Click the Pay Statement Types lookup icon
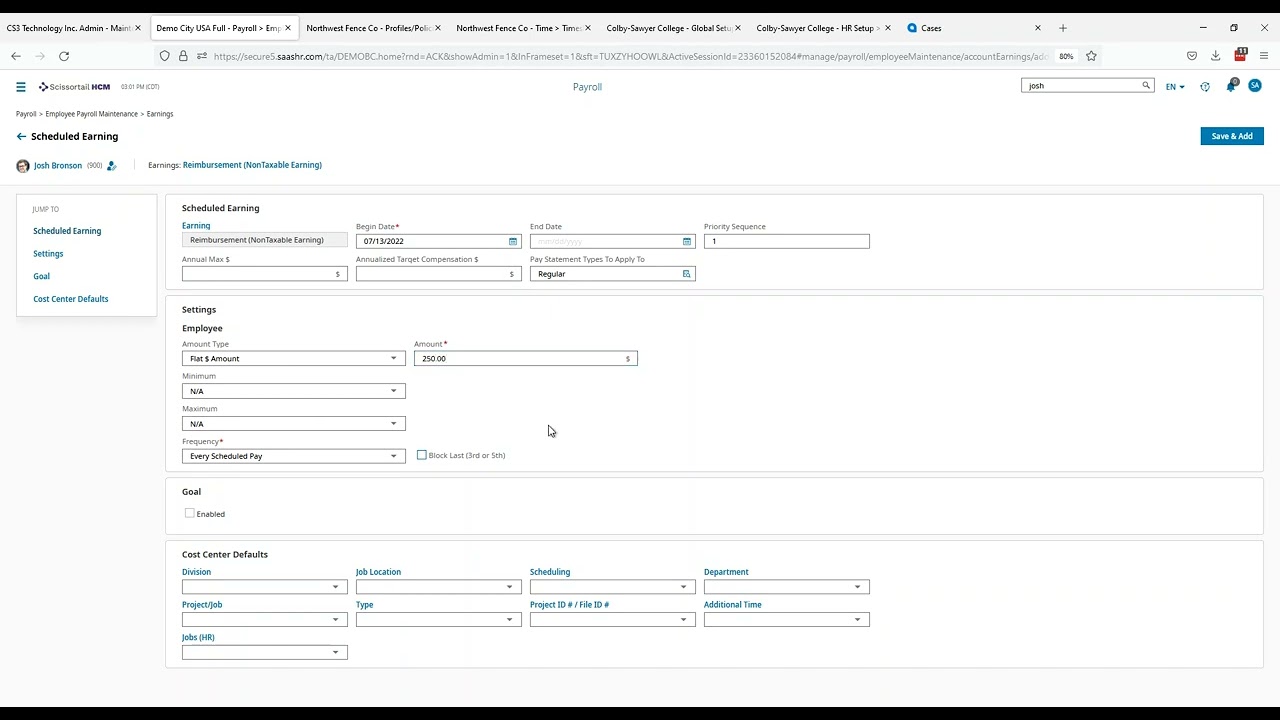1280x720 pixels. click(686, 273)
